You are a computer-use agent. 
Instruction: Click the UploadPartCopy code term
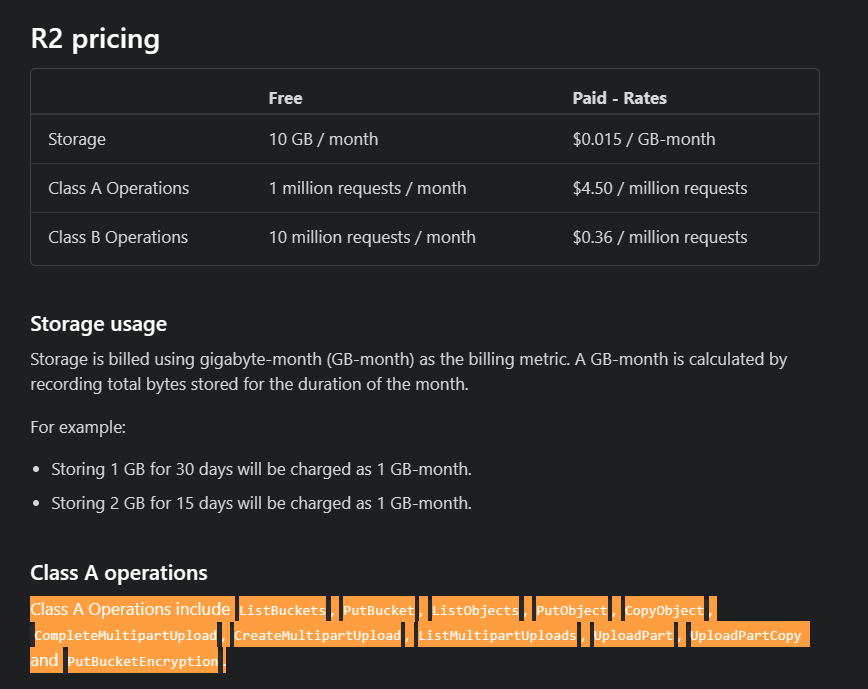(x=745, y=636)
